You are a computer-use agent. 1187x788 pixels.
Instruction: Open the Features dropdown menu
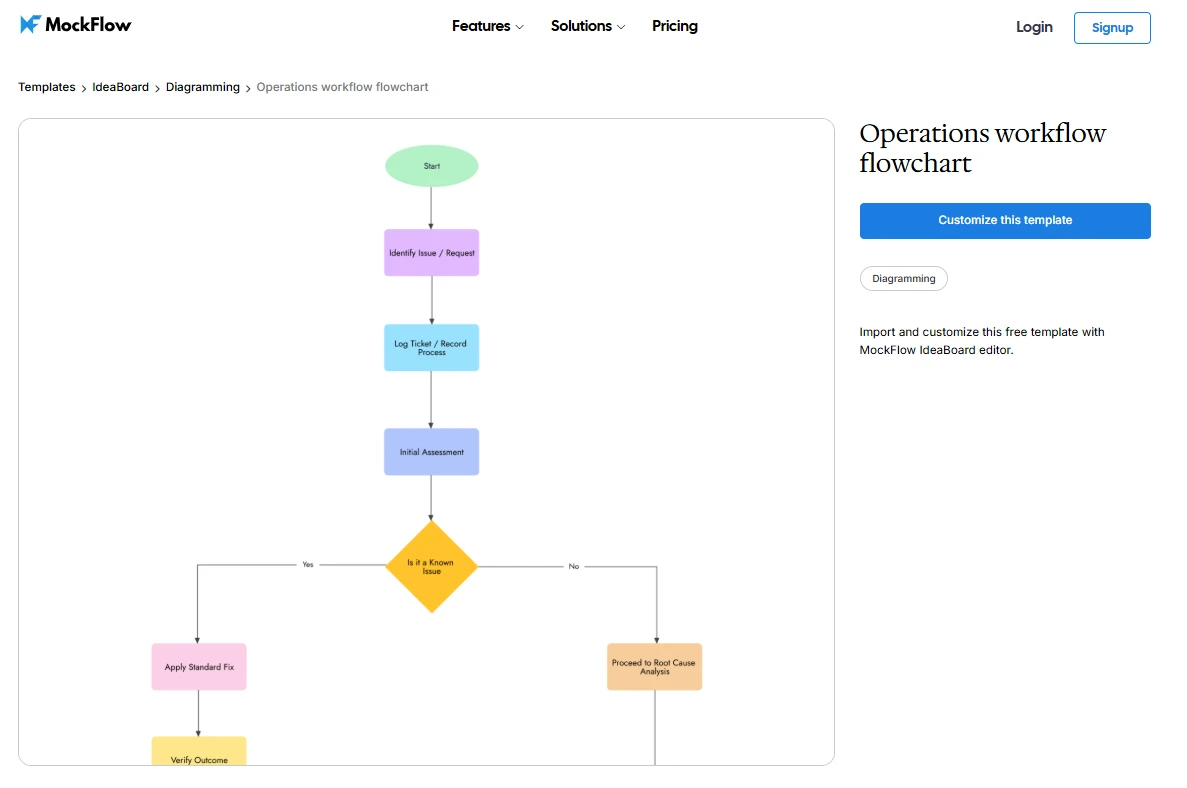[x=488, y=26]
